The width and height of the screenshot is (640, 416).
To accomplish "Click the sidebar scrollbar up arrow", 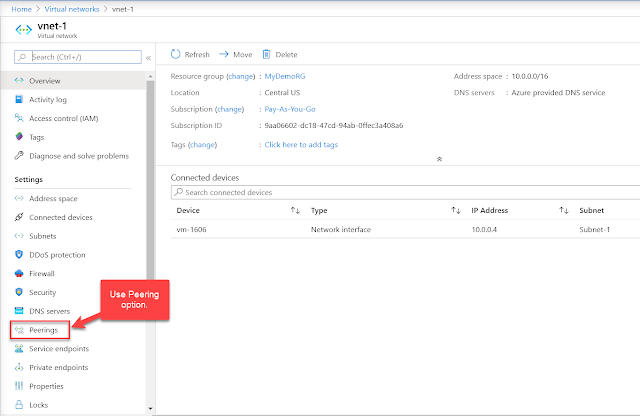I will (x=150, y=76).
